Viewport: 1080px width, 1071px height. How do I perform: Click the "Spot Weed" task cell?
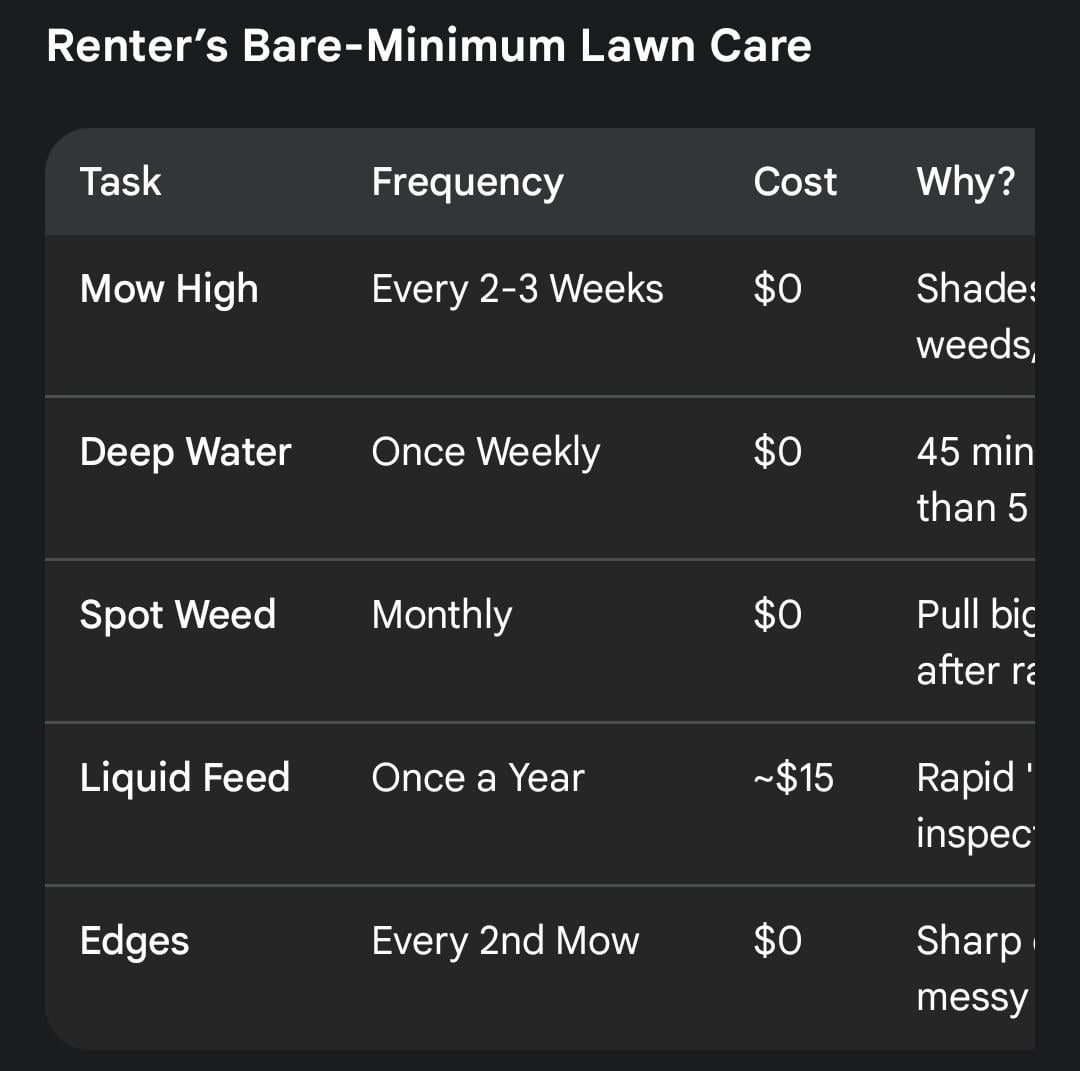point(177,615)
